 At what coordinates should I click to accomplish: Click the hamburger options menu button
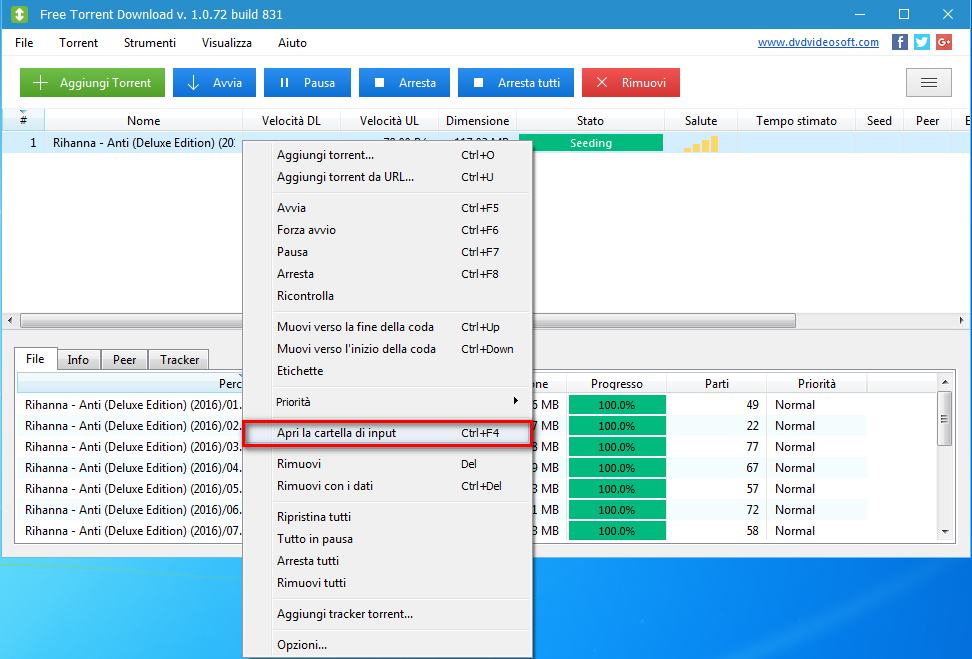click(x=929, y=82)
